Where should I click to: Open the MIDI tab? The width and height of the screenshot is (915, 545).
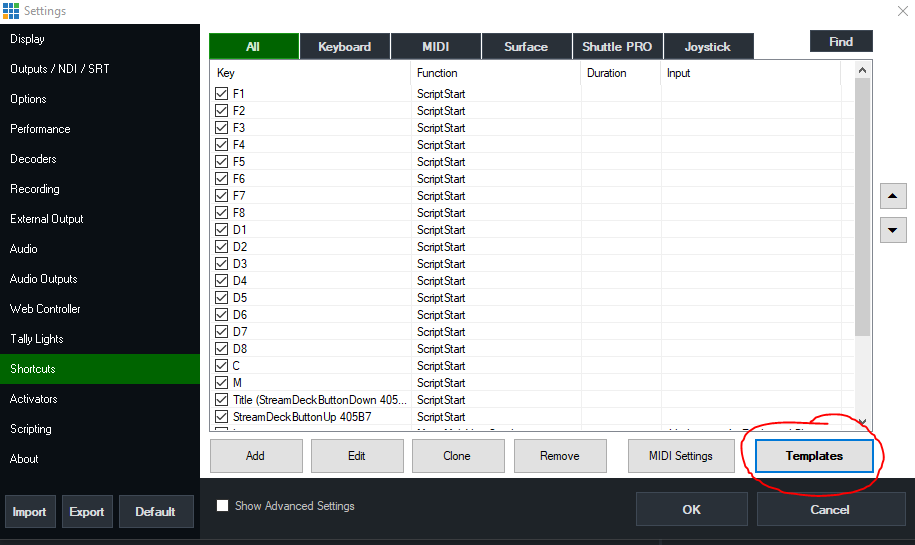coord(436,46)
